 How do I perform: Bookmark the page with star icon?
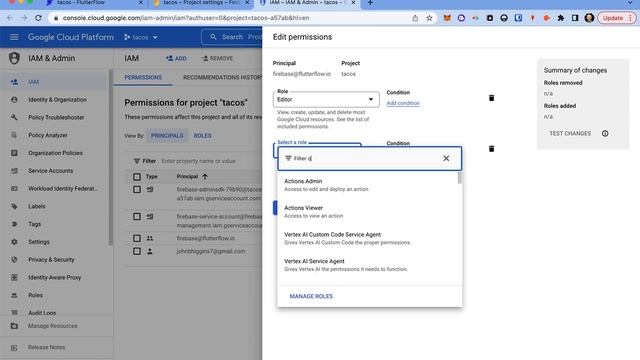[429, 18]
